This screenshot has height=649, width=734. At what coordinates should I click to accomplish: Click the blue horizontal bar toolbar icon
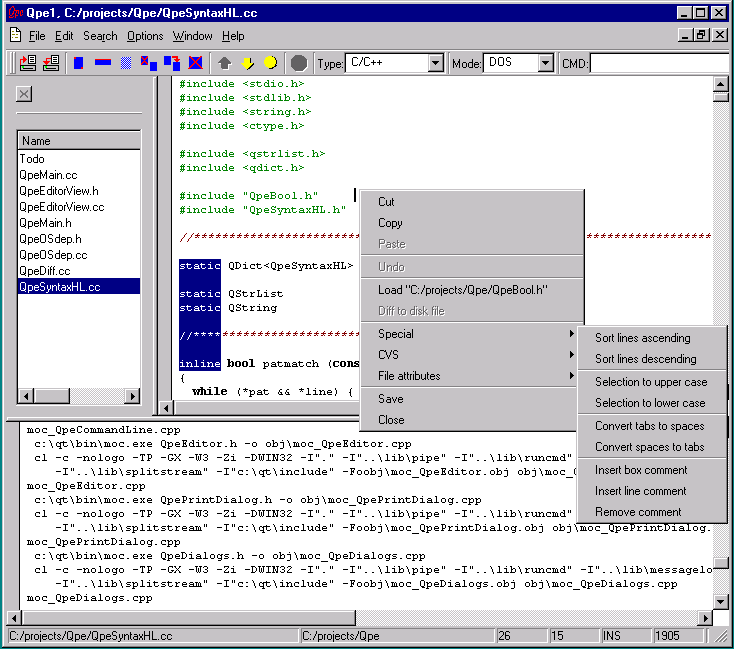(x=102, y=63)
